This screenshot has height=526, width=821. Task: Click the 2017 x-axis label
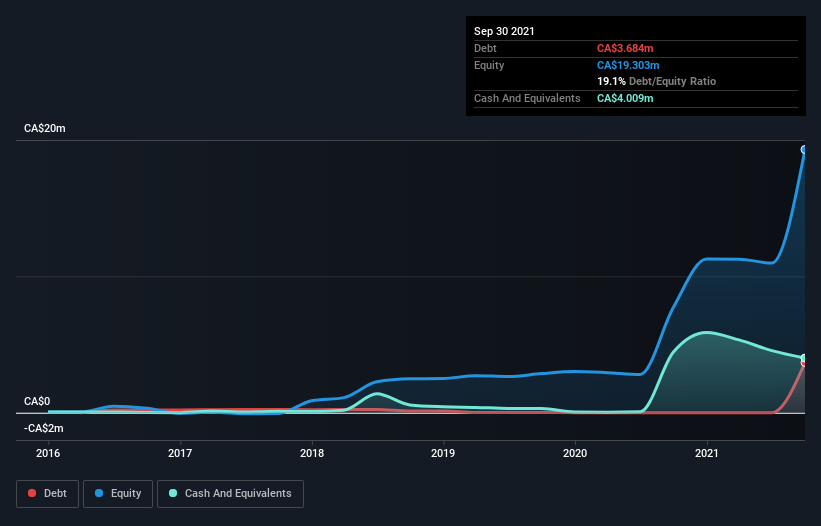click(x=180, y=453)
